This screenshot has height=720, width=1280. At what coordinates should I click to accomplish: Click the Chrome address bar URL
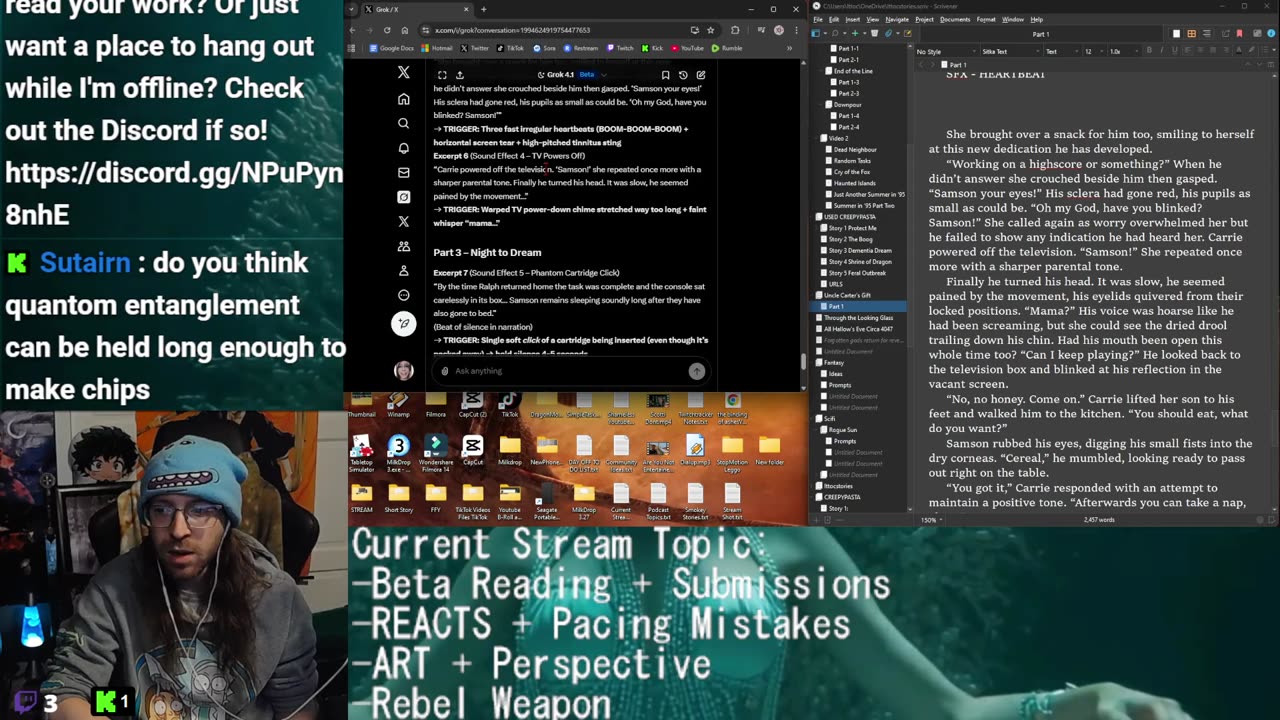click(512, 30)
